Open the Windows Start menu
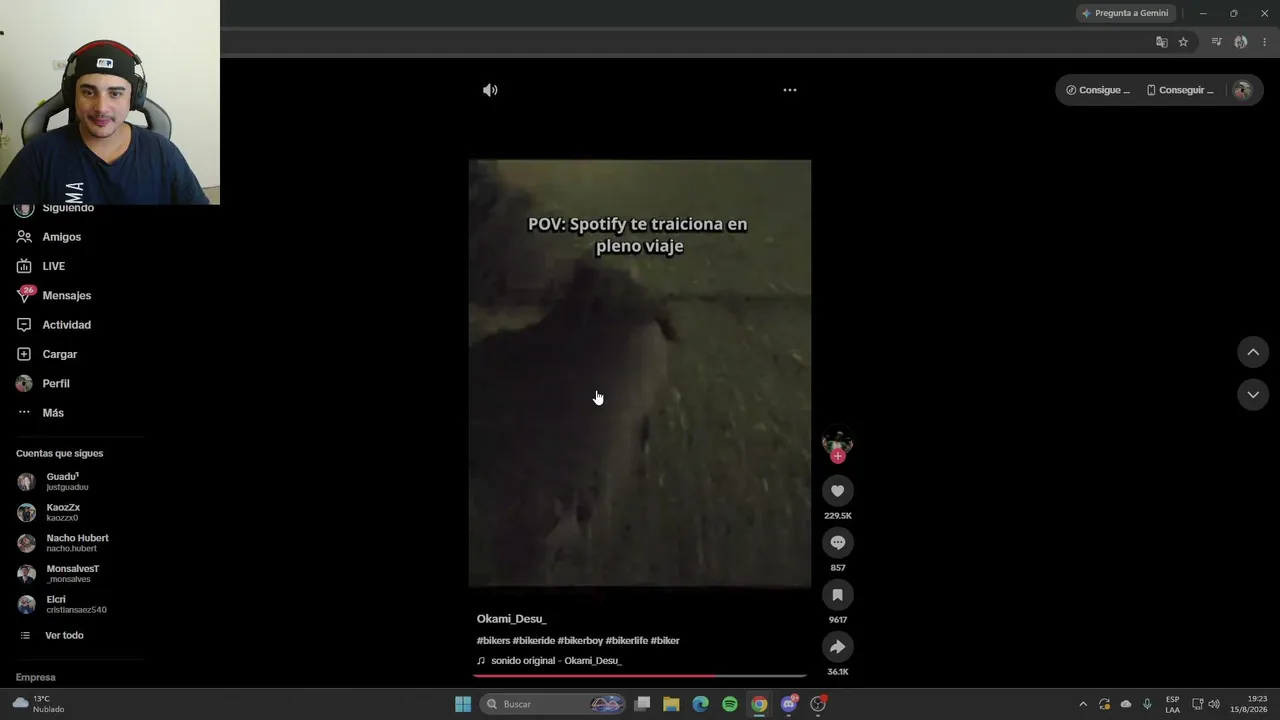 pyautogui.click(x=463, y=704)
